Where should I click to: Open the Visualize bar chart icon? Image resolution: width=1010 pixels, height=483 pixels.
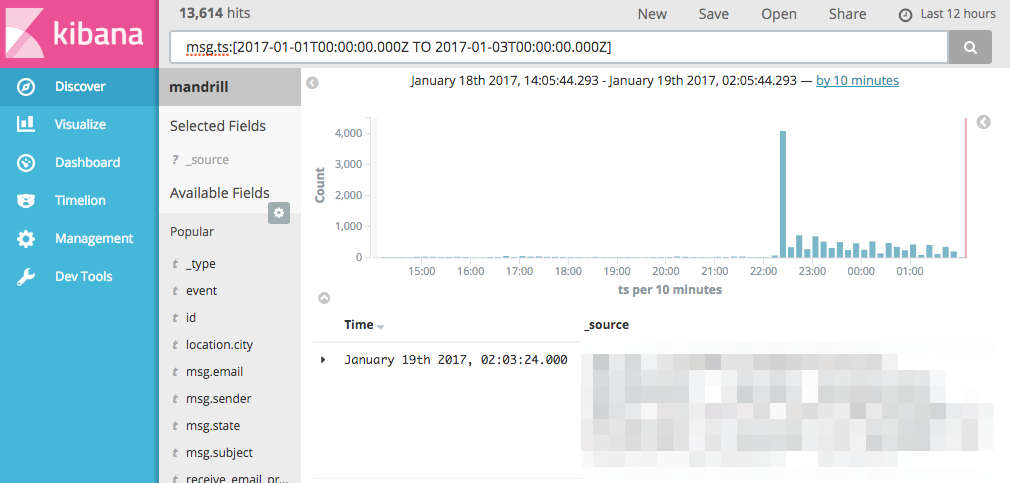[x=26, y=124]
